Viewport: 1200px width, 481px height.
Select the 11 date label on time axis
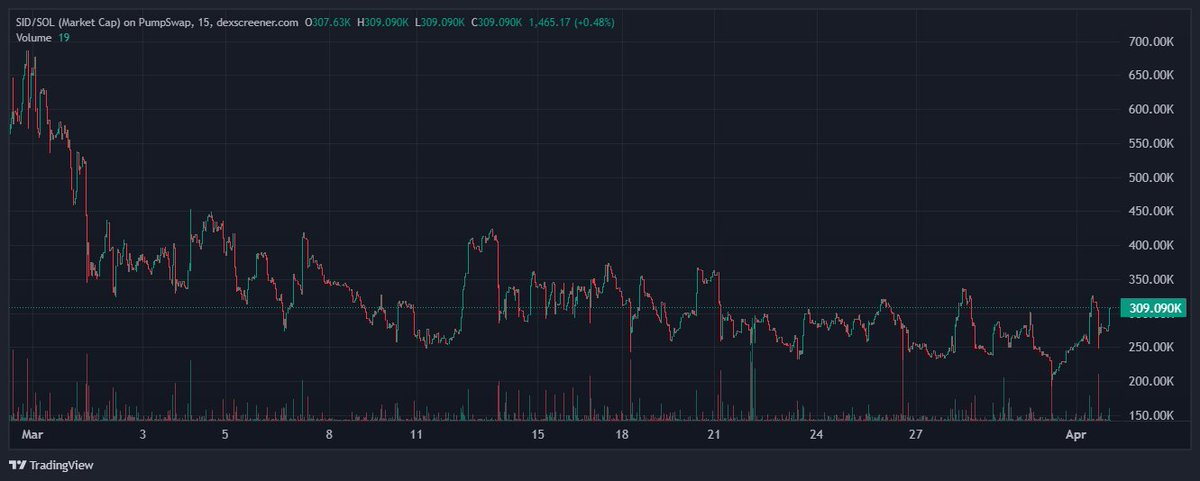pyautogui.click(x=417, y=434)
